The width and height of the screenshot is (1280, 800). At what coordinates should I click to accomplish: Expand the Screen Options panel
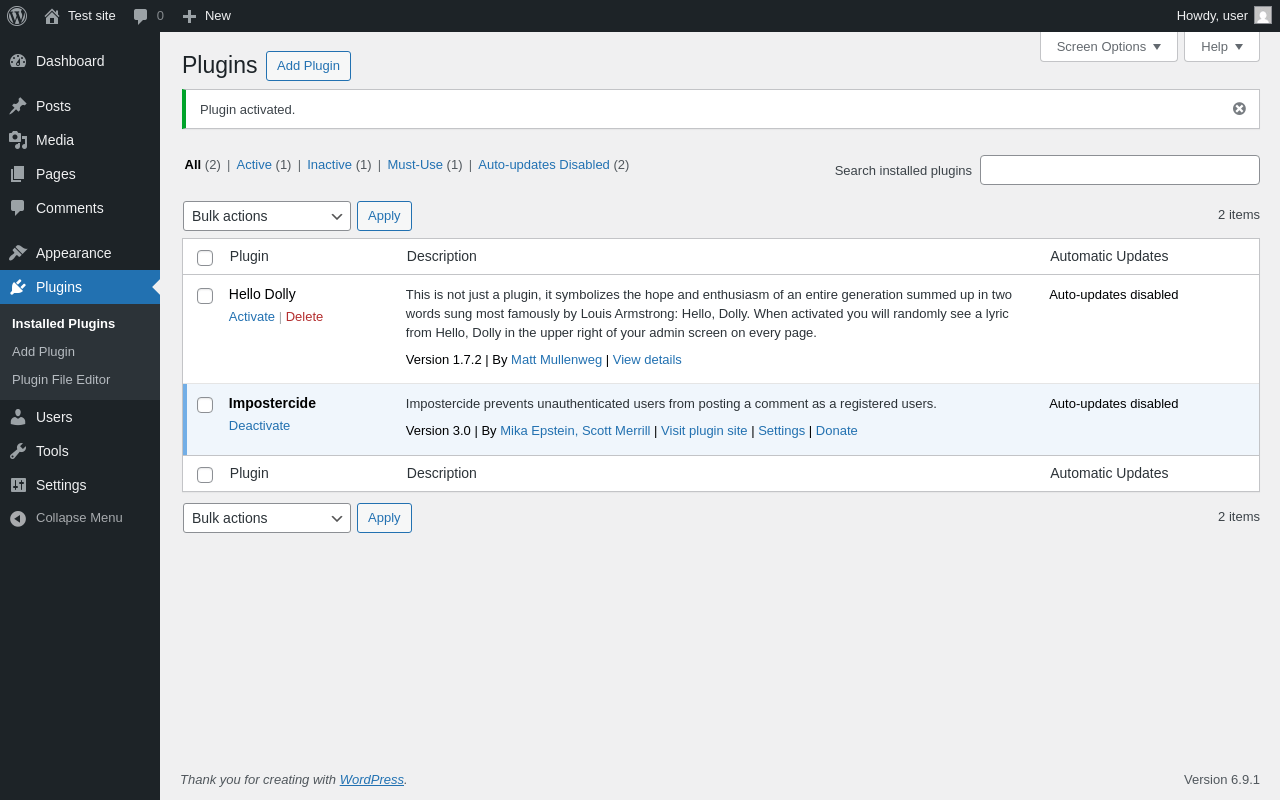1108,46
